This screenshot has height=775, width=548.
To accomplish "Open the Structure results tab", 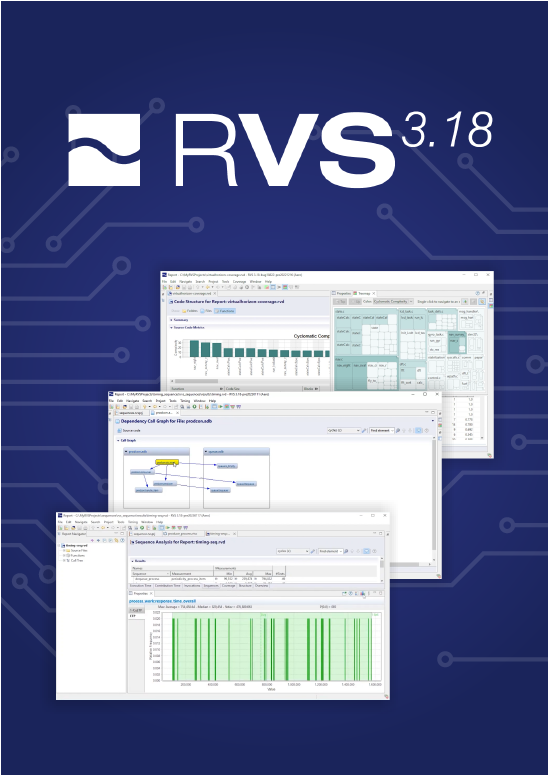I will click(245, 585).
